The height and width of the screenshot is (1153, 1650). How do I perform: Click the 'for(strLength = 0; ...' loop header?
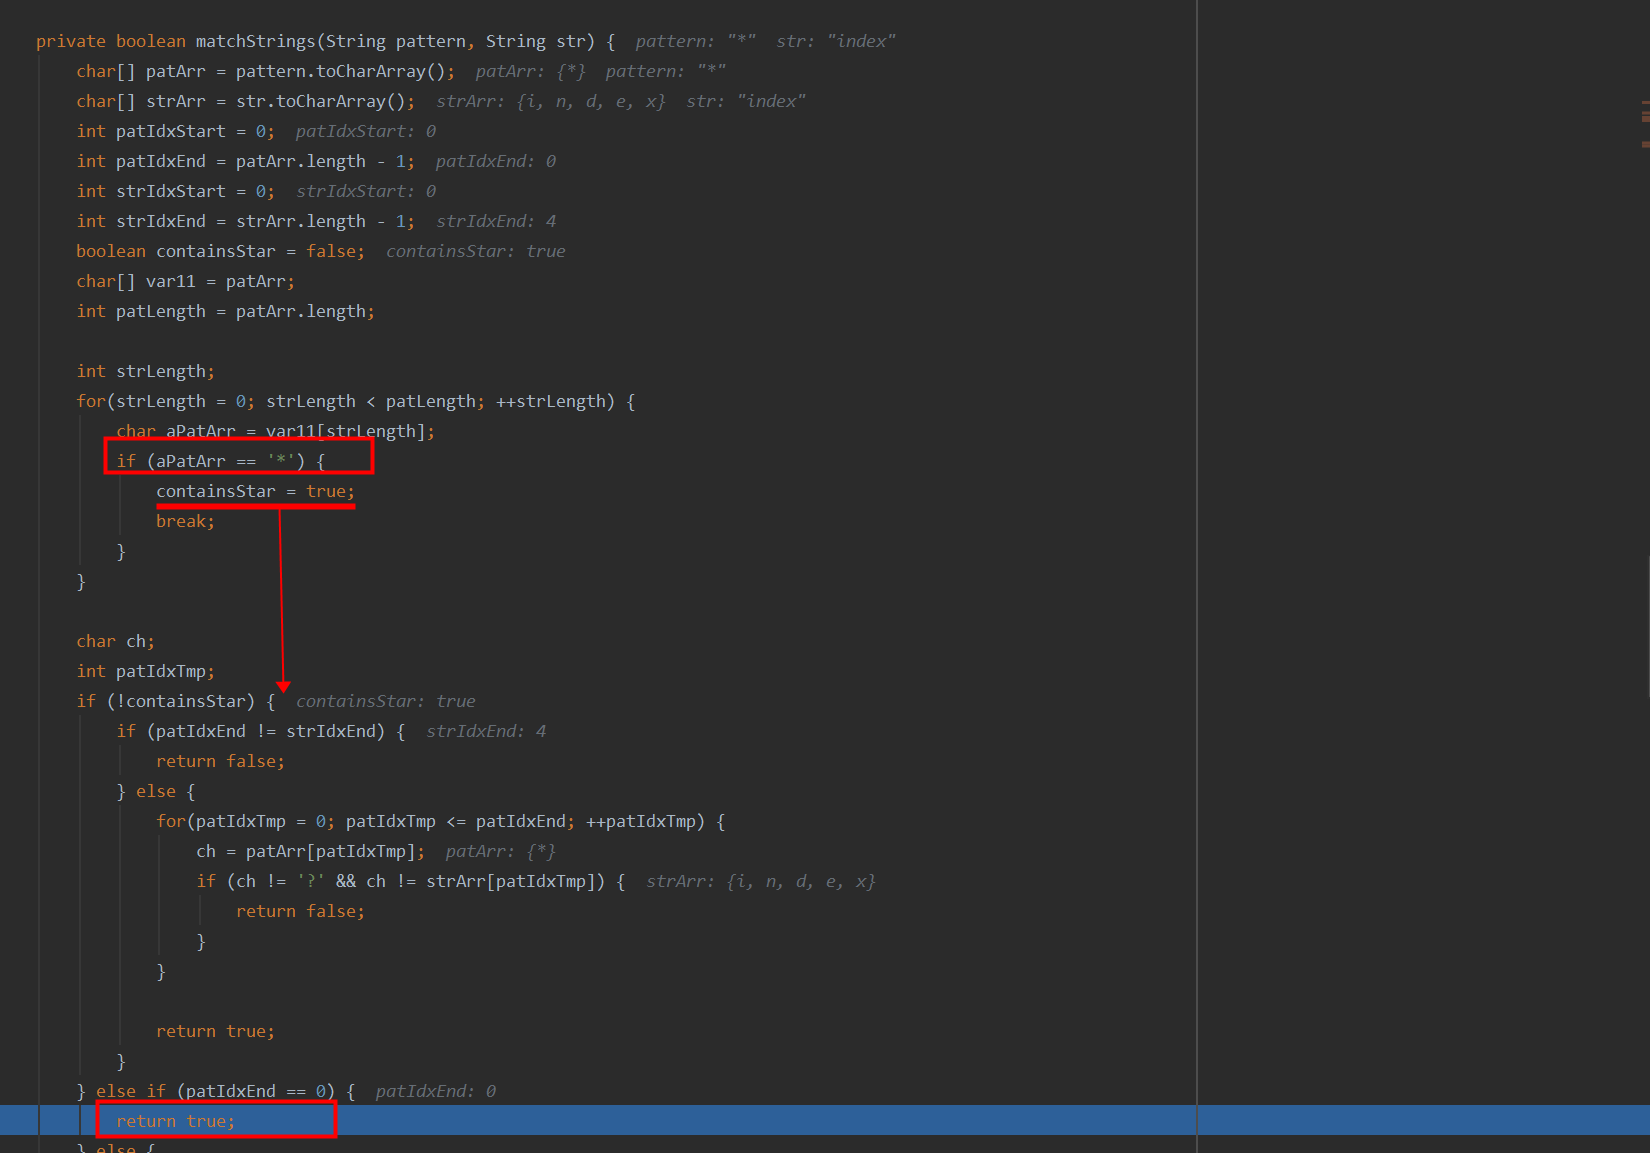pyautogui.click(x=355, y=401)
